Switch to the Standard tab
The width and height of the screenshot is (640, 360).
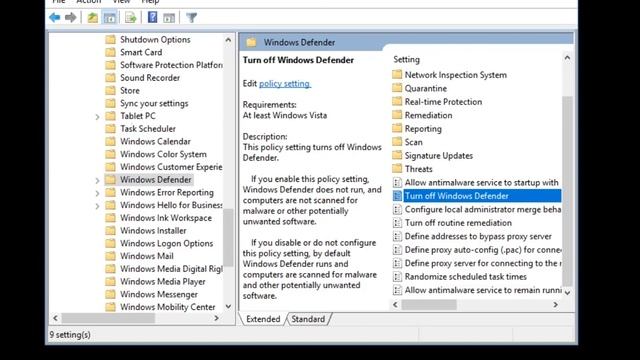tap(308, 319)
